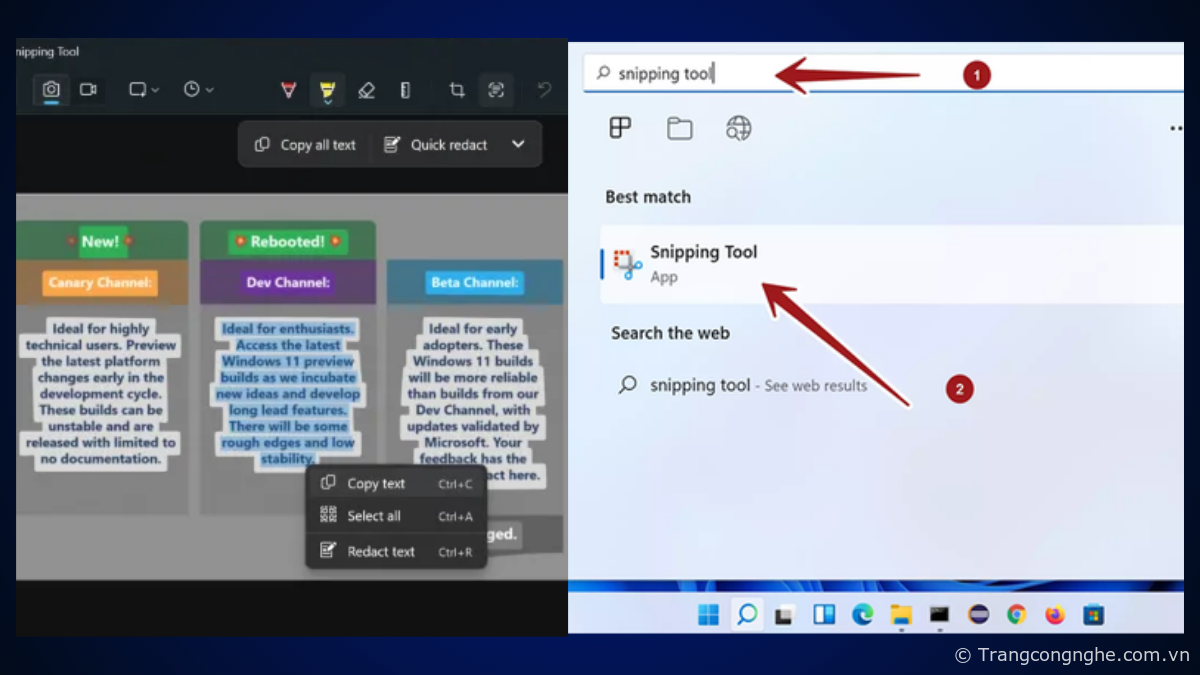Expand the snip shape mode dropdown

(x=143, y=90)
